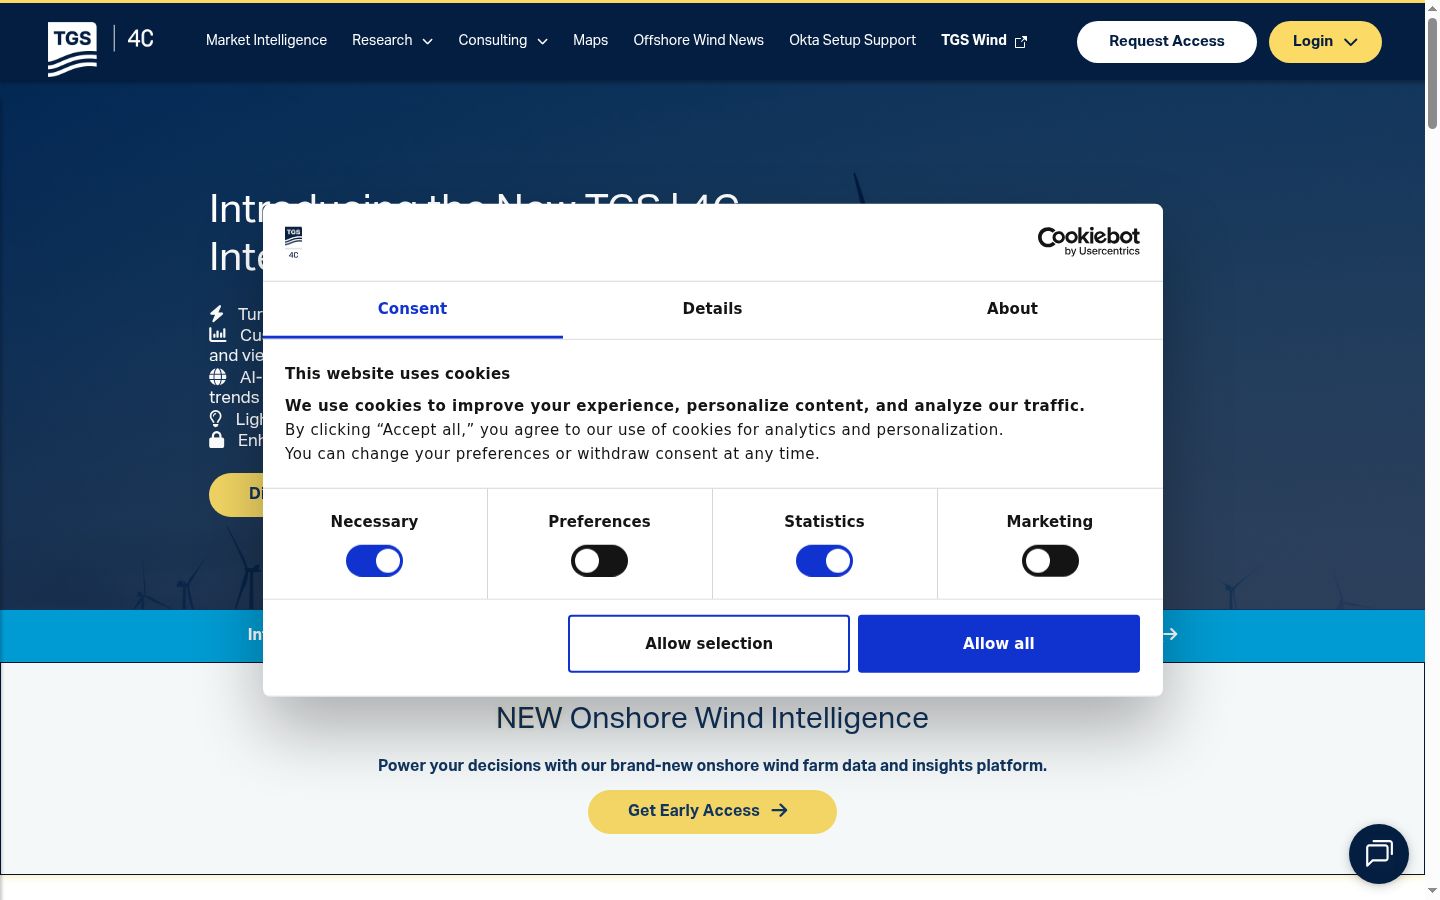
Task: Go to Offshore Wind News
Action: coord(698,40)
